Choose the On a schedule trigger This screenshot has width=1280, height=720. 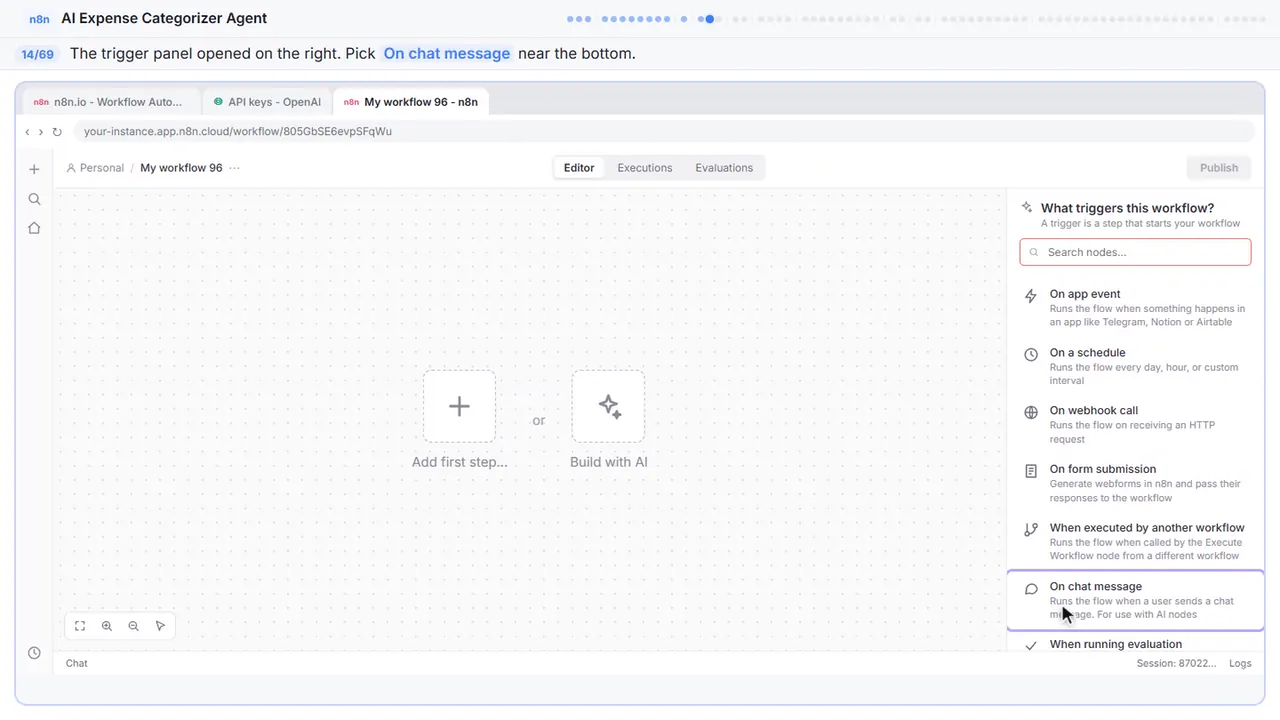(x=1135, y=366)
